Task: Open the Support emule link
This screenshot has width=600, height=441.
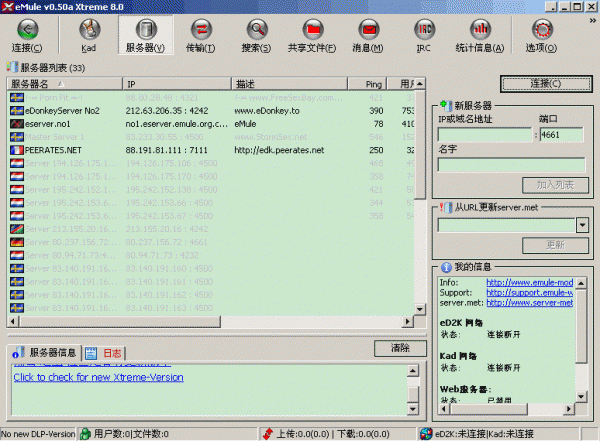Action: coord(530,292)
